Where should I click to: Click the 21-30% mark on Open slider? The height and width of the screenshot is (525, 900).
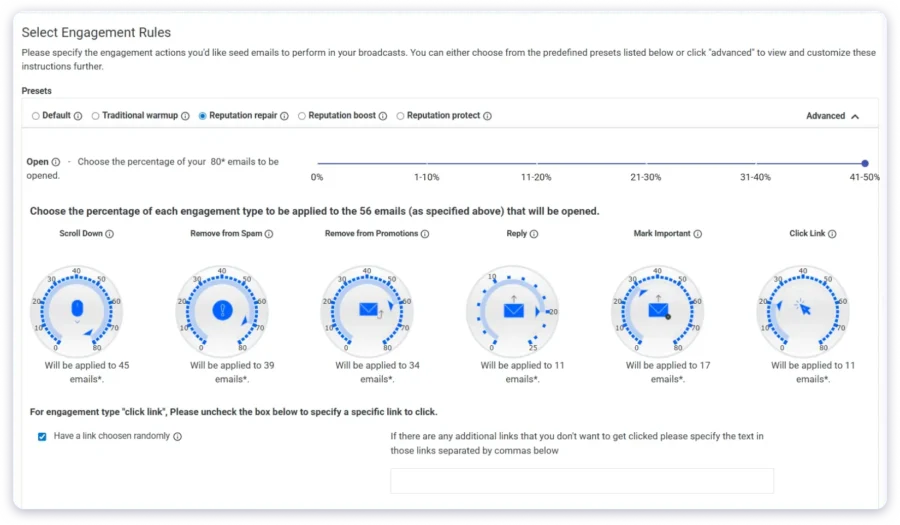click(x=646, y=164)
